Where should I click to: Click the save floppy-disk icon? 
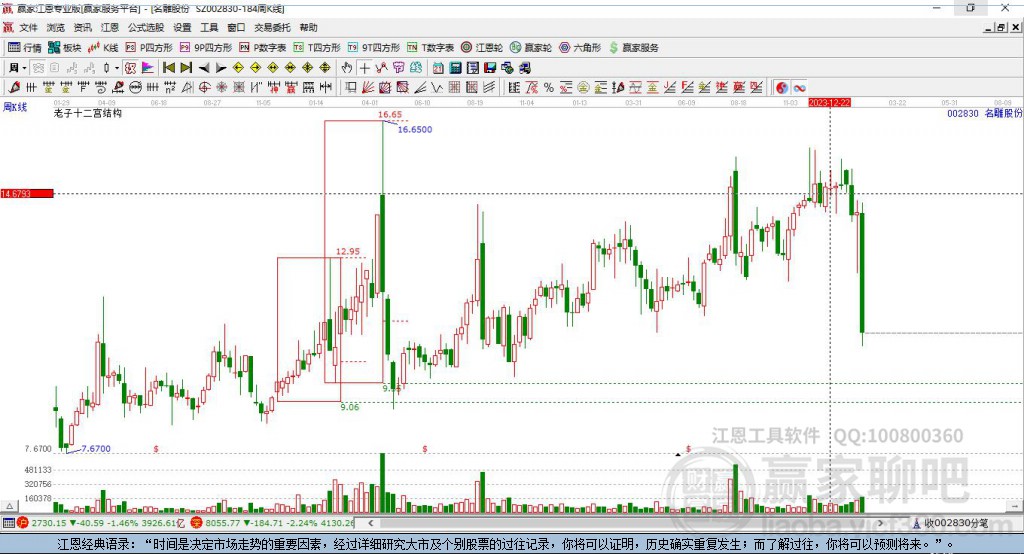[490, 68]
